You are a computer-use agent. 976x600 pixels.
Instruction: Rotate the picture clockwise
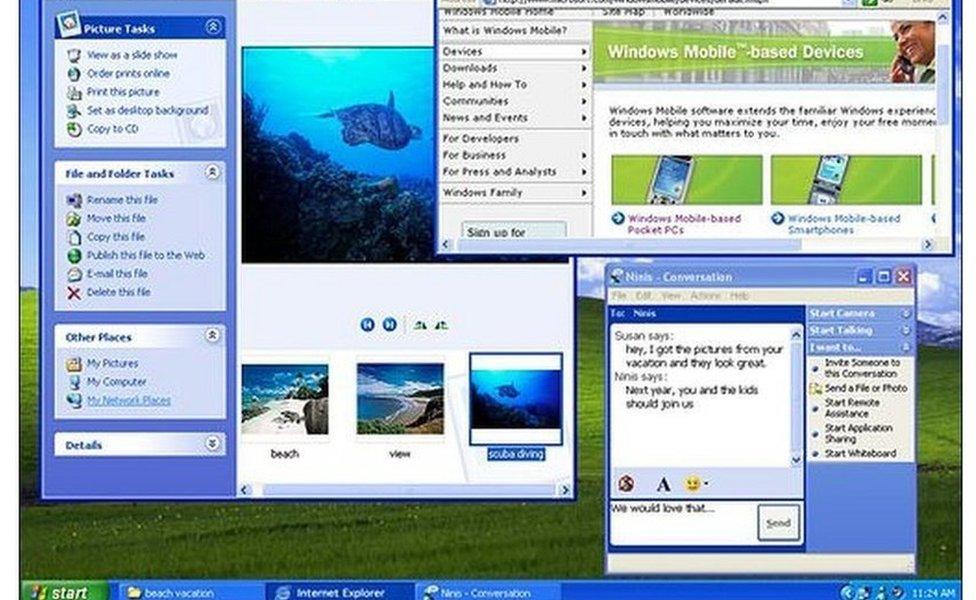tap(421, 324)
